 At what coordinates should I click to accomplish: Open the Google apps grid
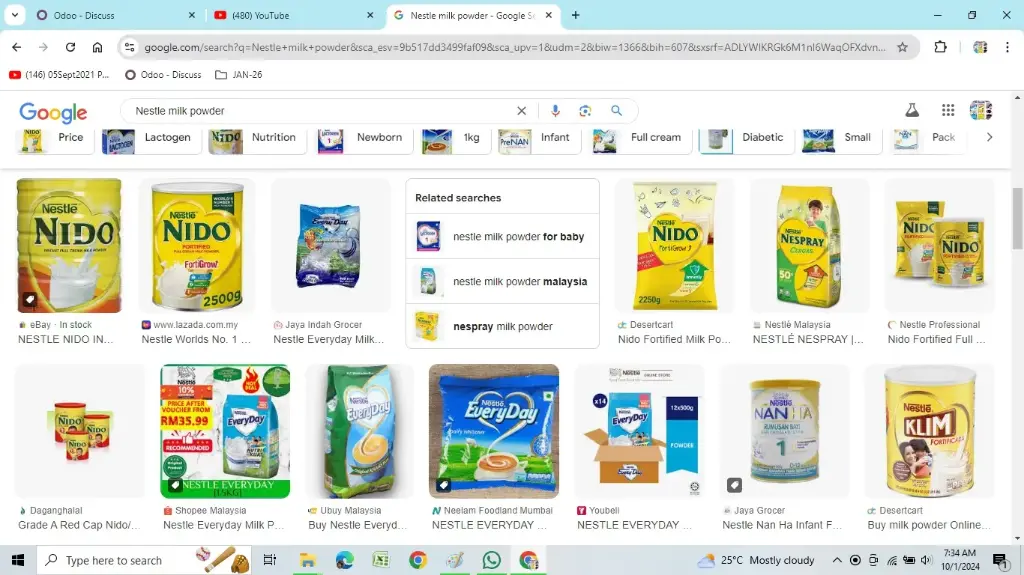948,110
